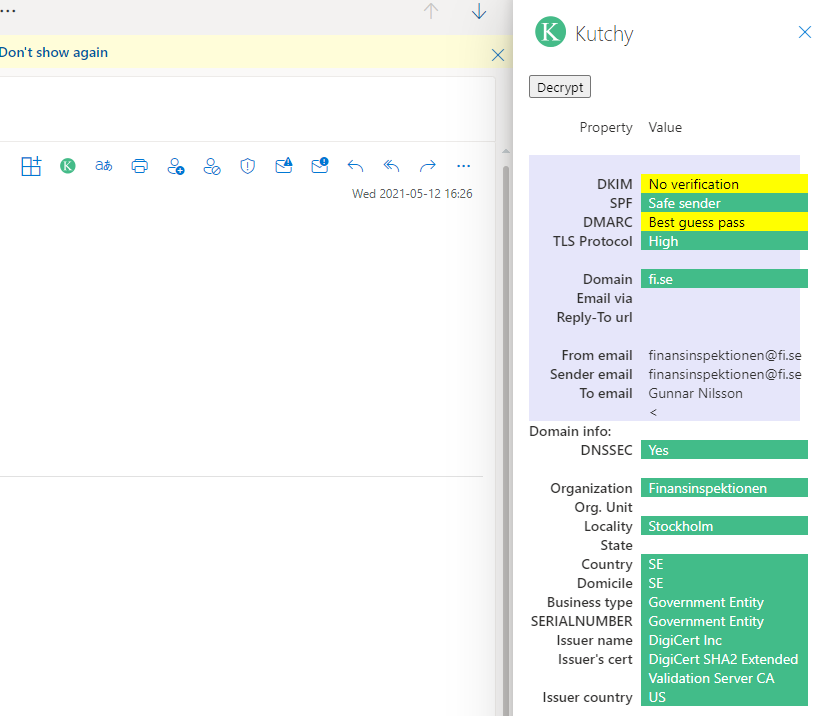The image size is (815, 716).
Task: Click the Country 'SE' value
Action: pos(724,564)
